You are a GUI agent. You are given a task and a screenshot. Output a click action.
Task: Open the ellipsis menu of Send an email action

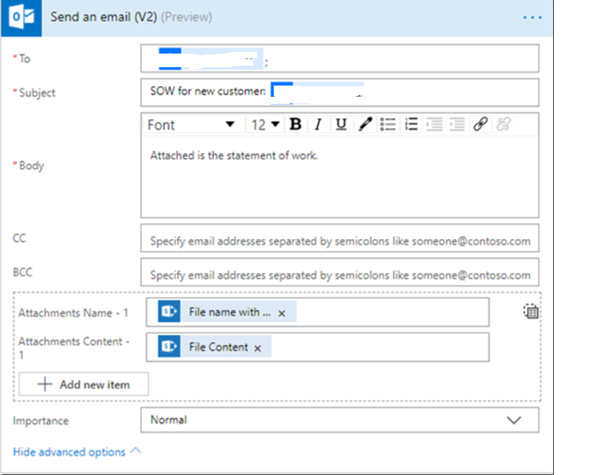click(x=532, y=18)
